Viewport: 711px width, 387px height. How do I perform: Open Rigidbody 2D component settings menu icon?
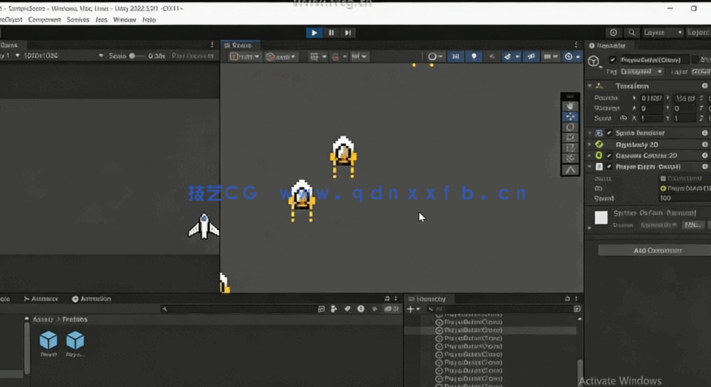click(x=705, y=144)
